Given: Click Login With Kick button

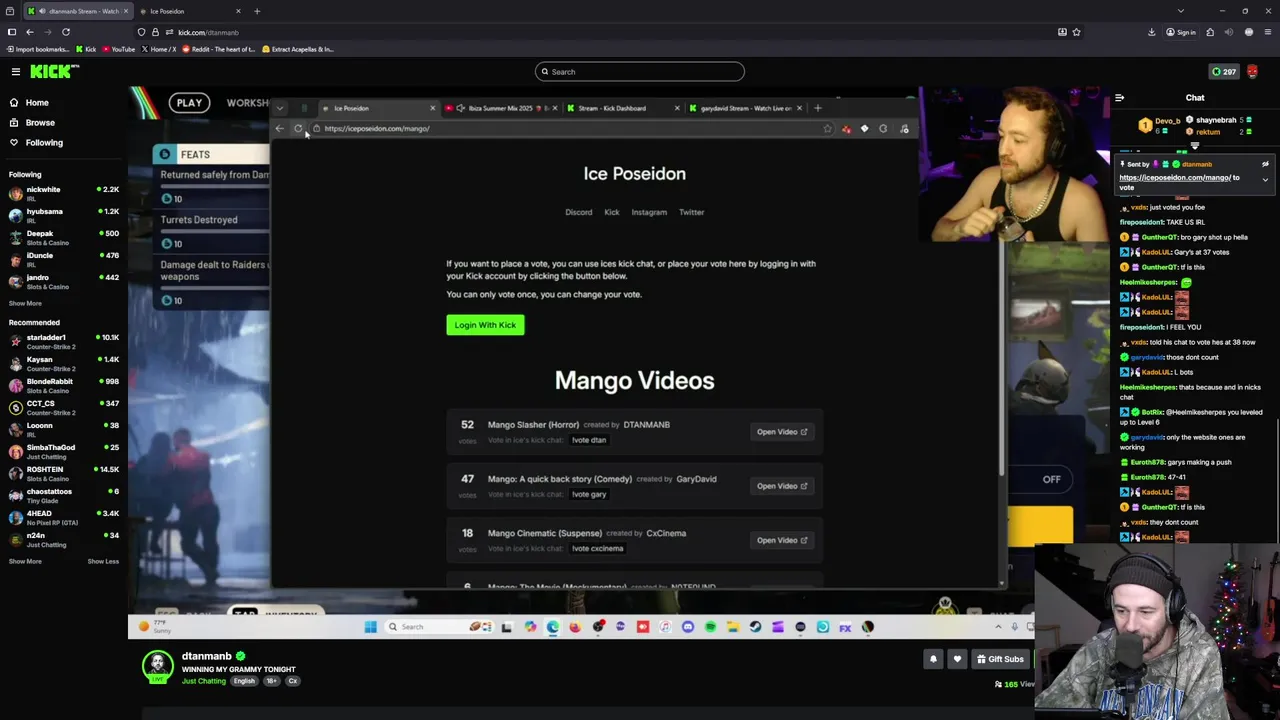Looking at the screenshot, I should click(x=485, y=324).
